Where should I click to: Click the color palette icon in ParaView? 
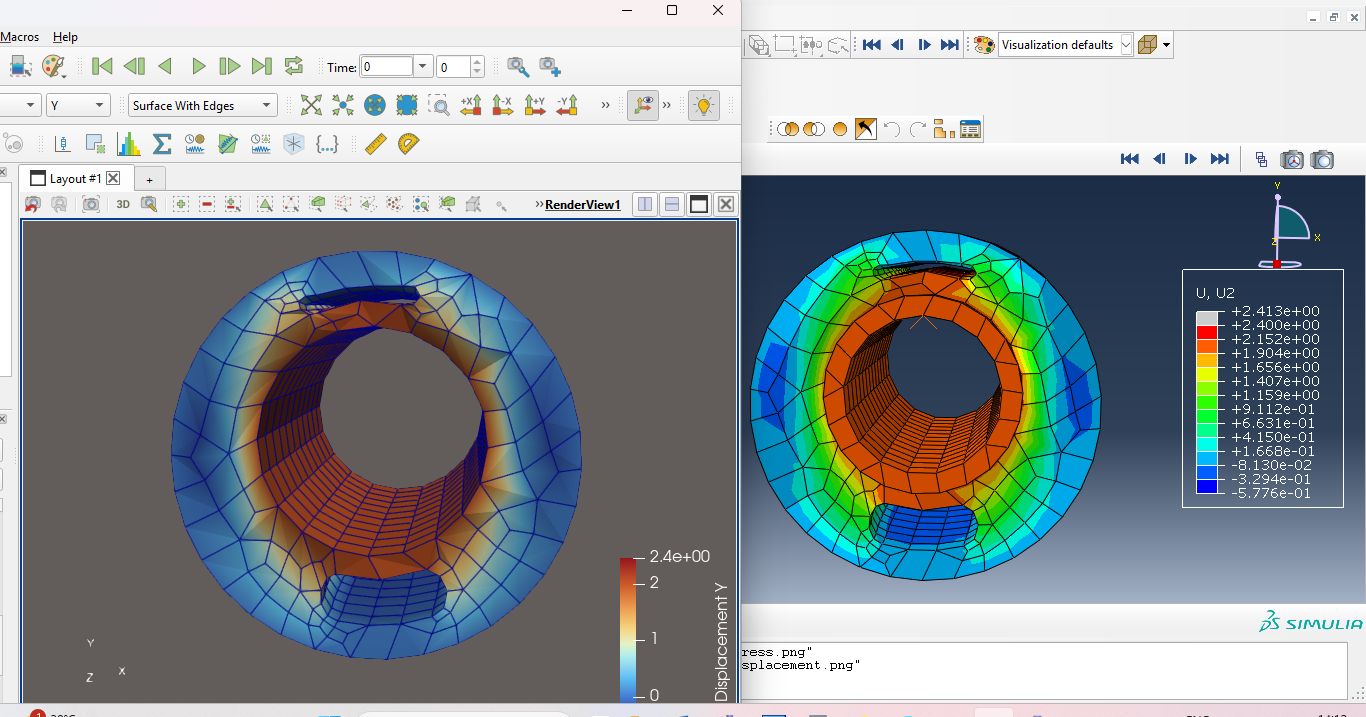pos(53,67)
